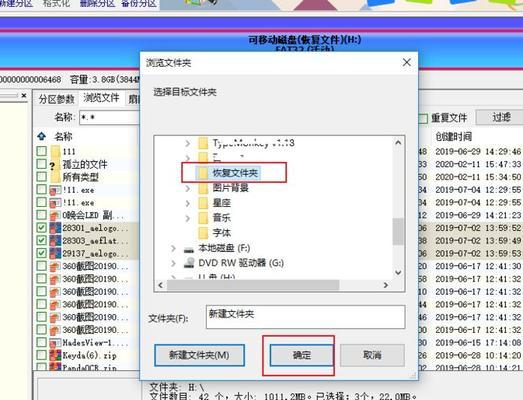Viewport: 523px width, 400px height.
Task: Click the 文件夹(F) text input field
Action: click(x=306, y=317)
